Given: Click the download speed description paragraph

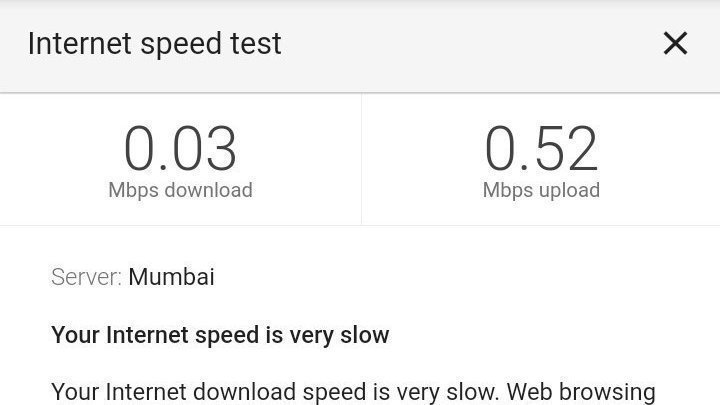Looking at the screenshot, I should pos(353,392).
